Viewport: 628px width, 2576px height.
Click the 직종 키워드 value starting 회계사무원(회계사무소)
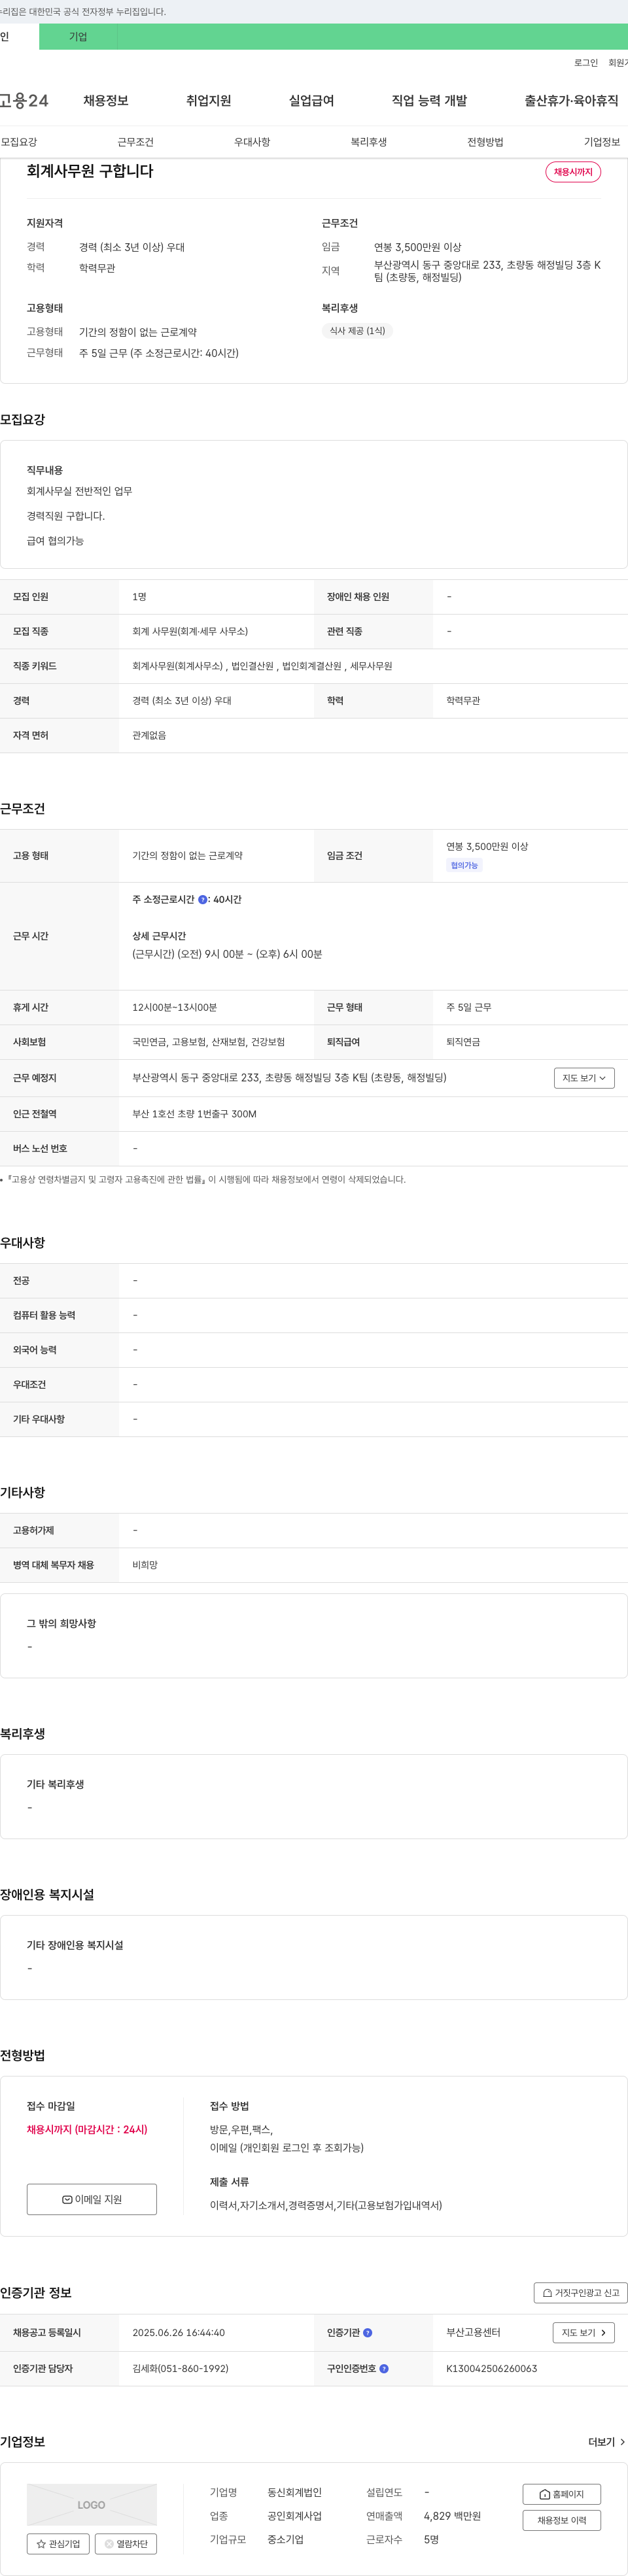[262, 666]
